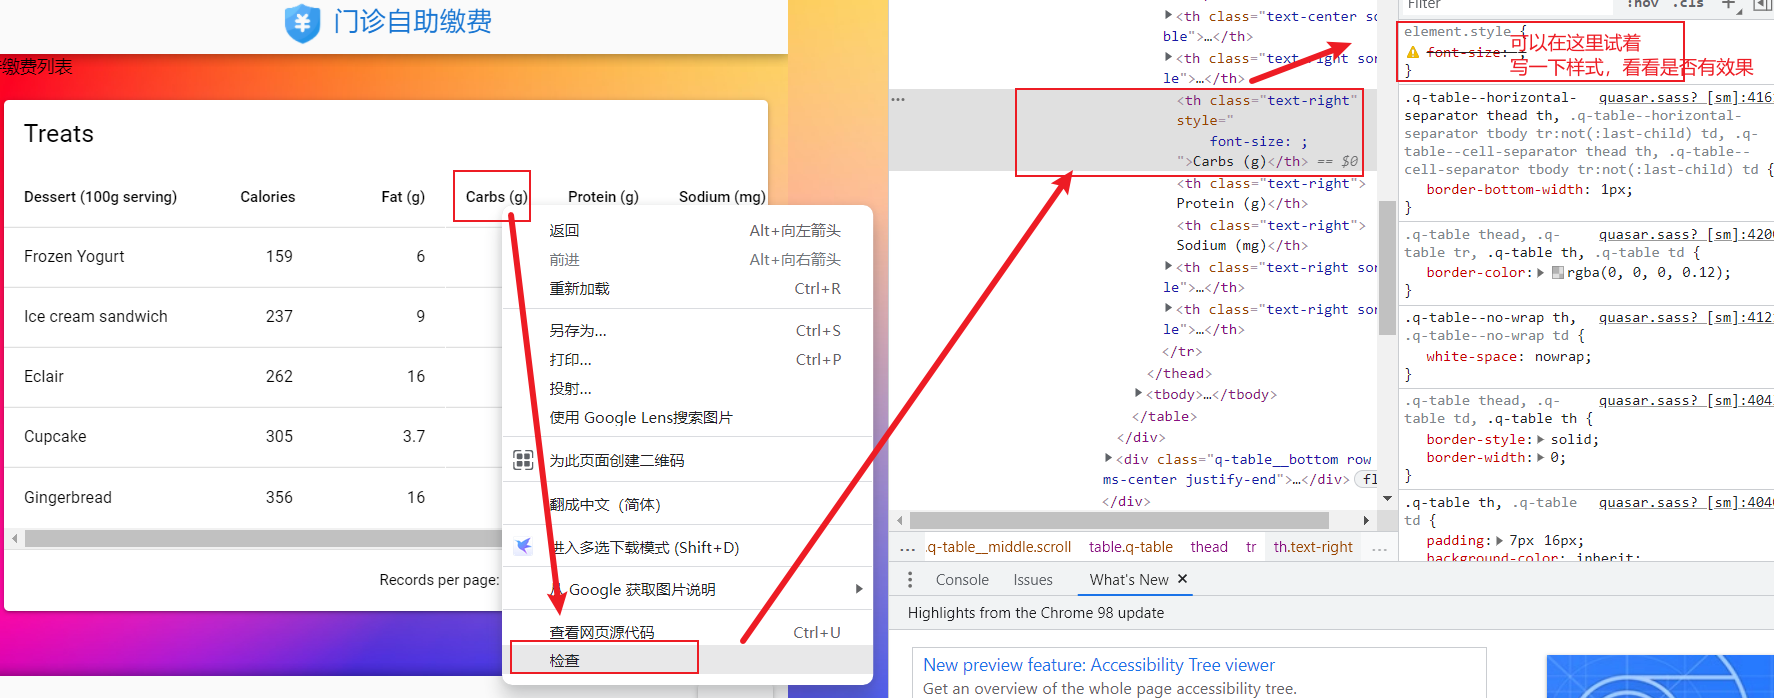Open quasar.sass link at line 420

(x=1685, y=234)
